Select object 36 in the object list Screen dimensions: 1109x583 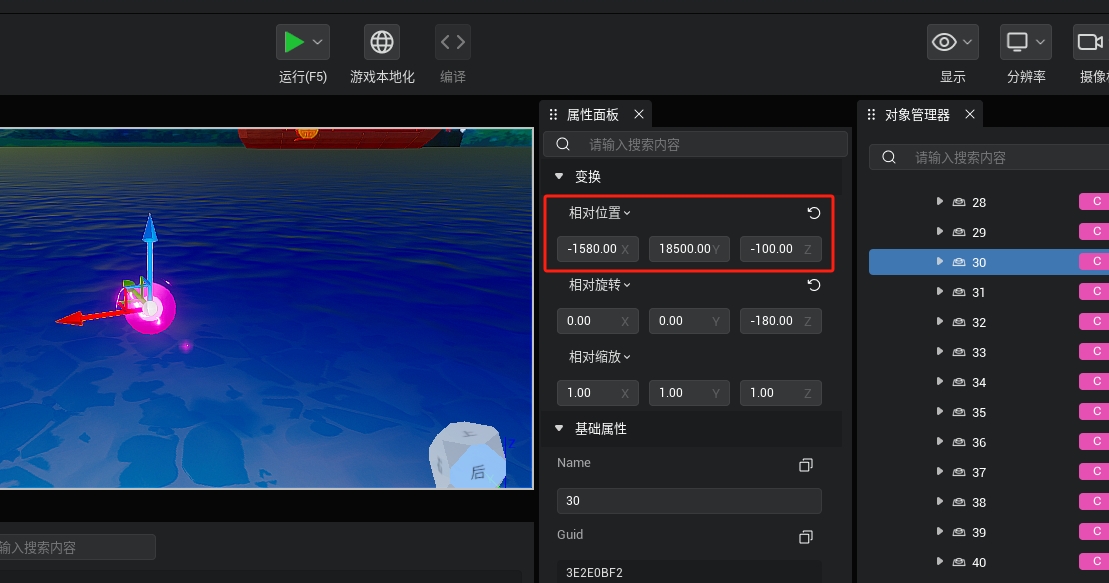pos(978,442)
